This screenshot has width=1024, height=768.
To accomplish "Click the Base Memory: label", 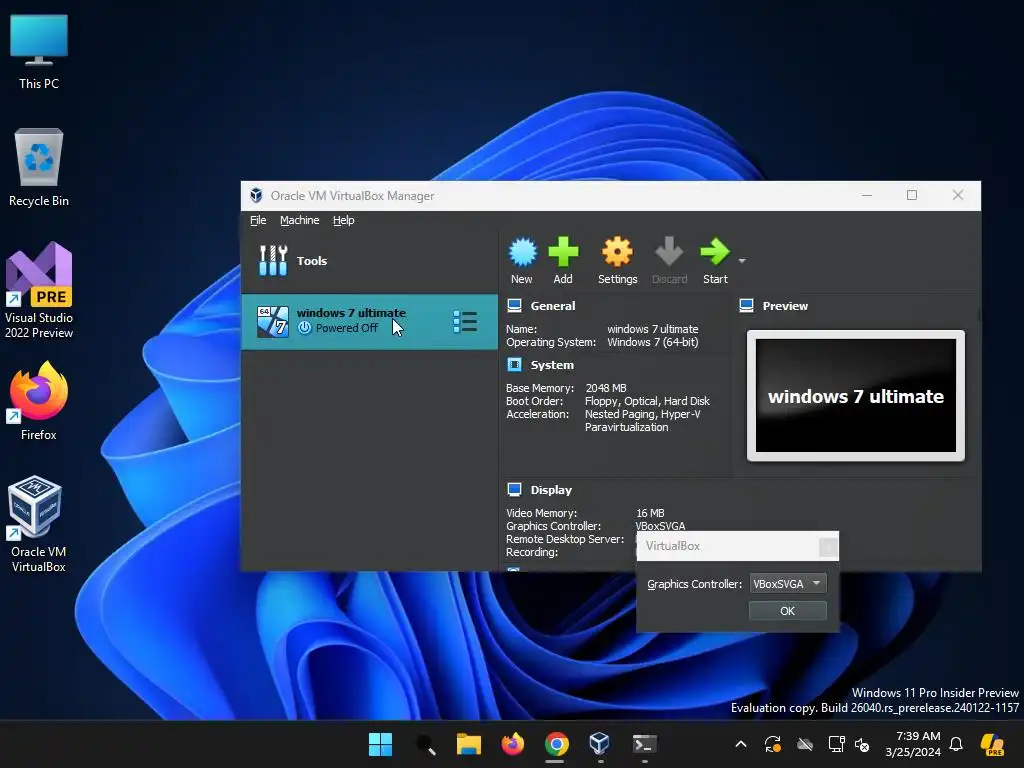I will 539,388.
